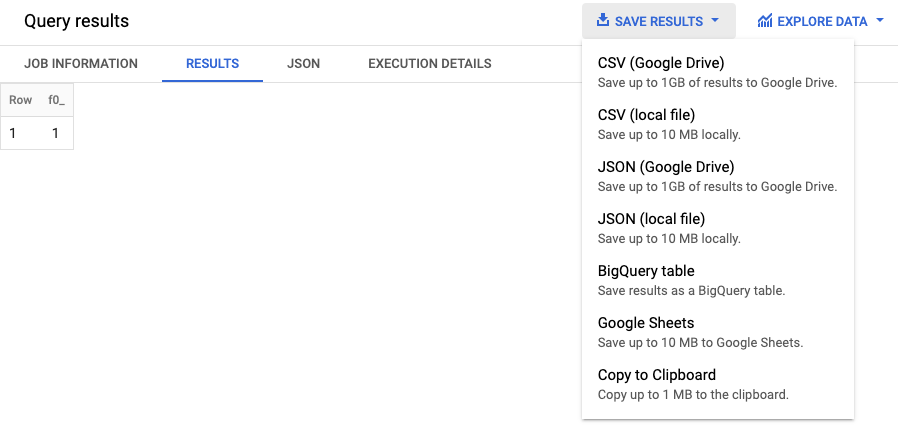View the Execution Details tab
This screenshot has width=898, height=435.
pos(429,64)
